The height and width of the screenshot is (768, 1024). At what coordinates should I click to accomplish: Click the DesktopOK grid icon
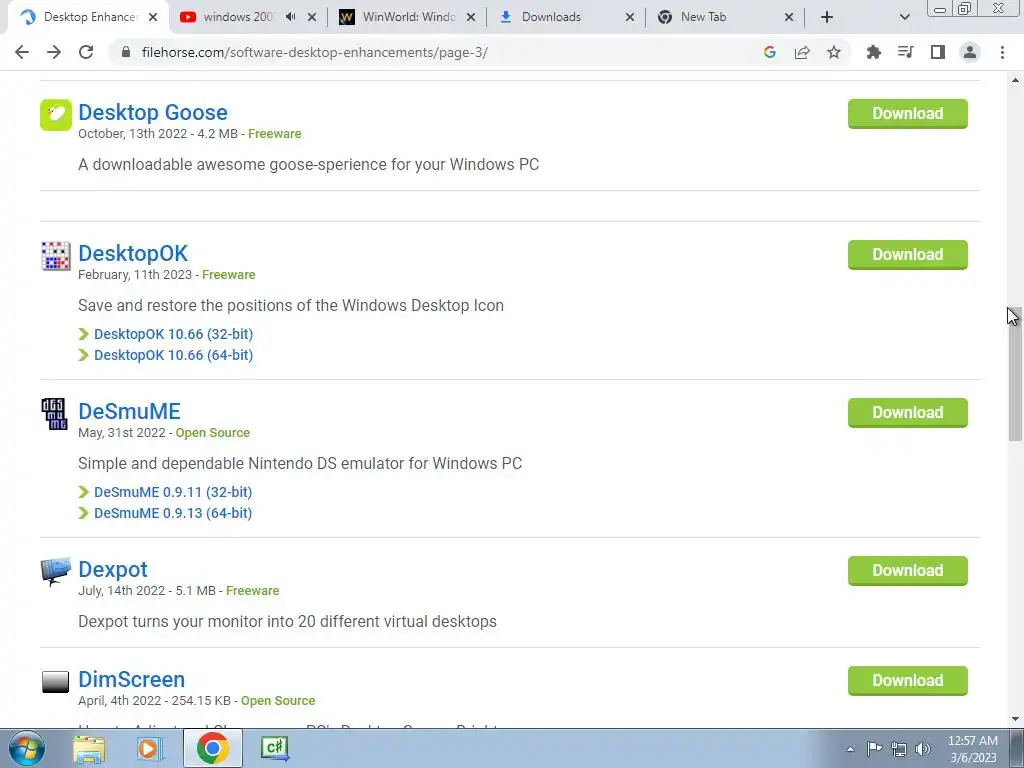[56, 256]
